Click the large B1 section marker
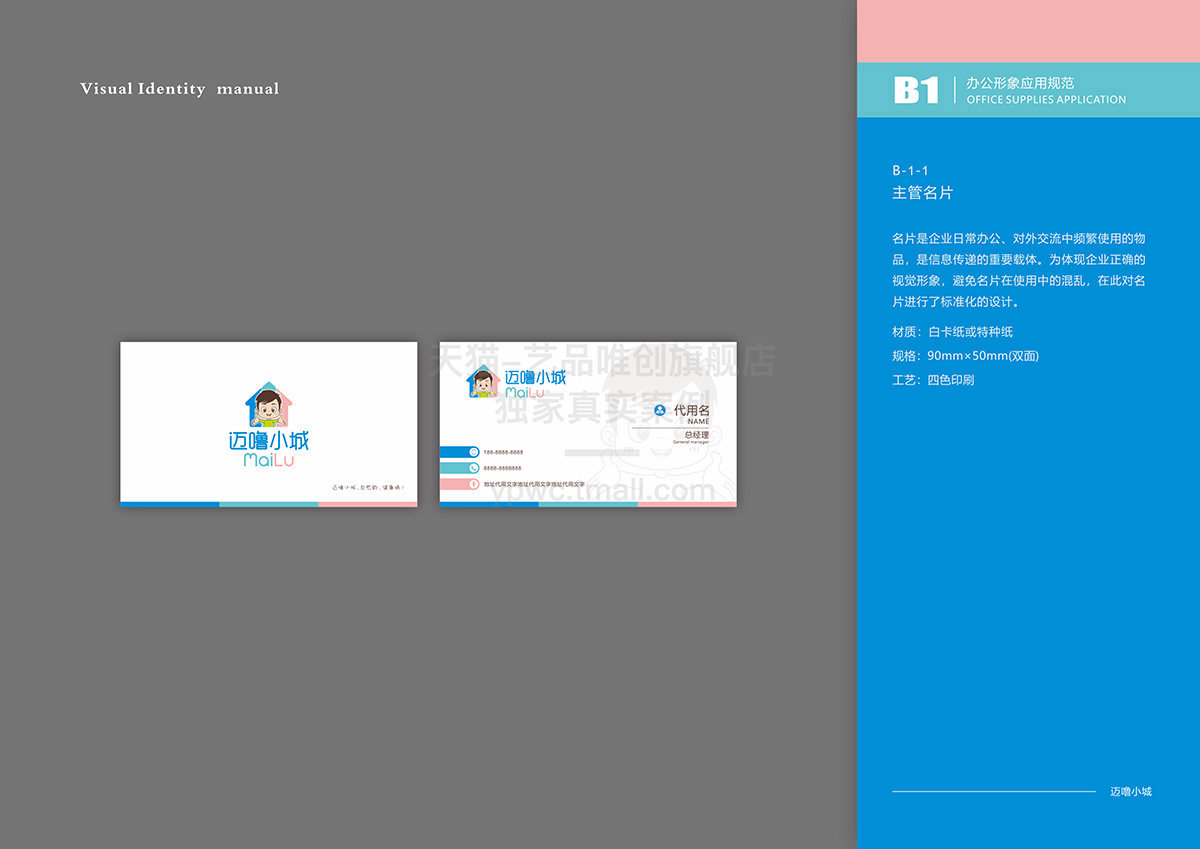Screen dimensions: 1200x849 (x=916, y=90)
